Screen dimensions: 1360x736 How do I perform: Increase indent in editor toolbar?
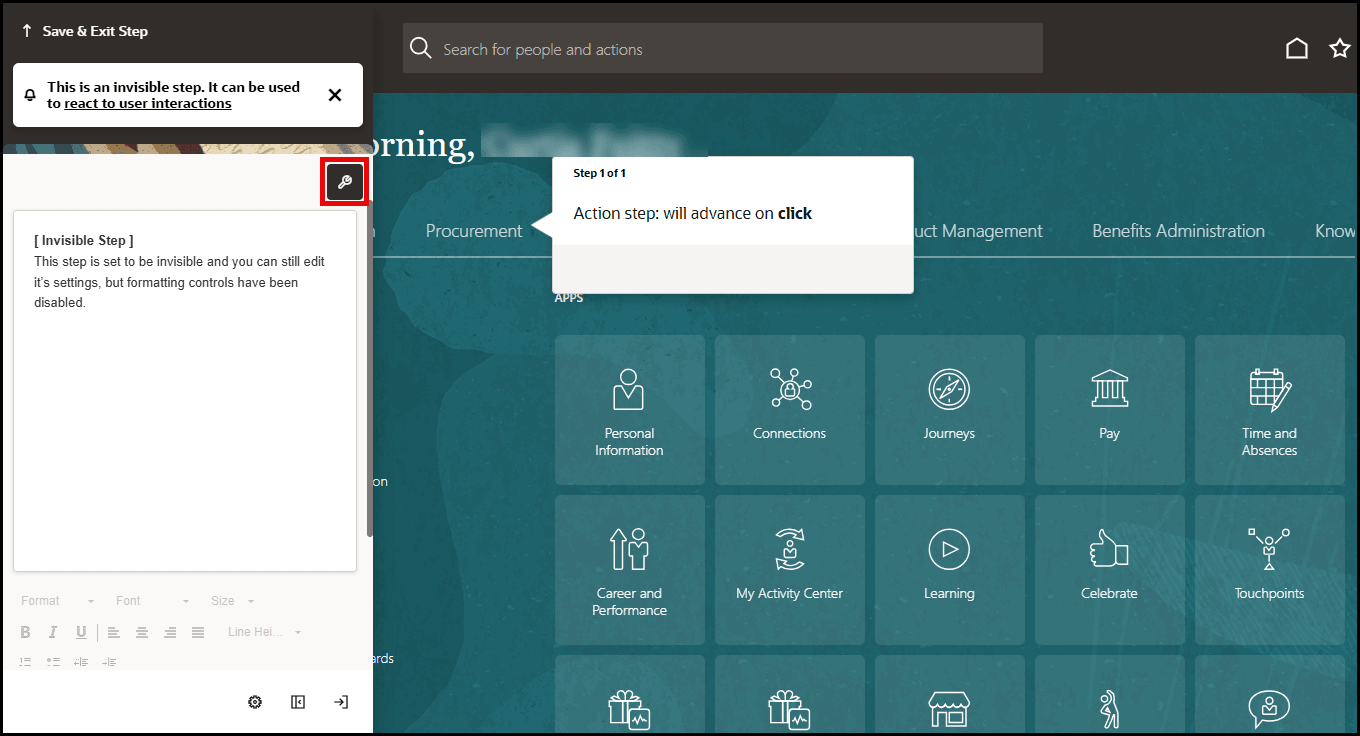click(109, 662)
